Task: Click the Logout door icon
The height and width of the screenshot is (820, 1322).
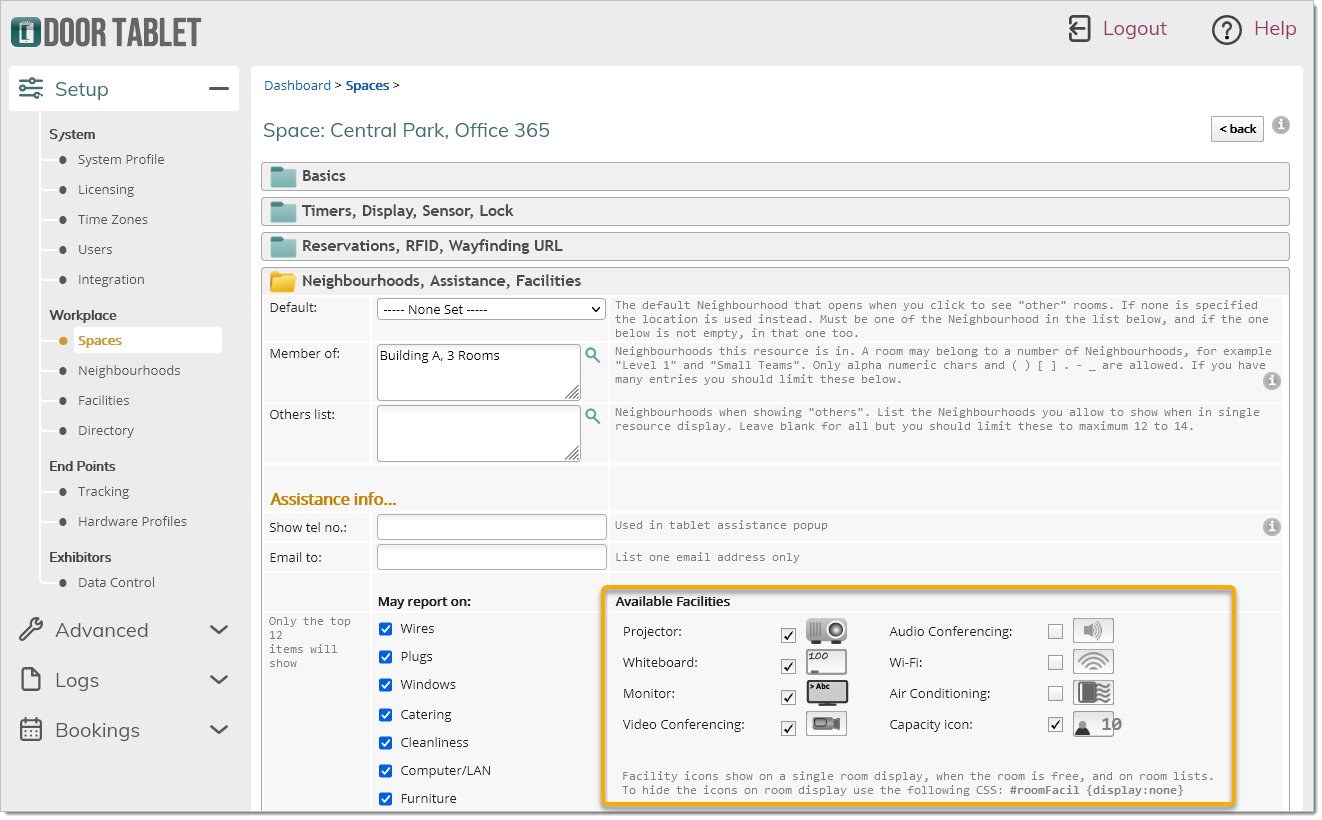Action: point(1079,29)
